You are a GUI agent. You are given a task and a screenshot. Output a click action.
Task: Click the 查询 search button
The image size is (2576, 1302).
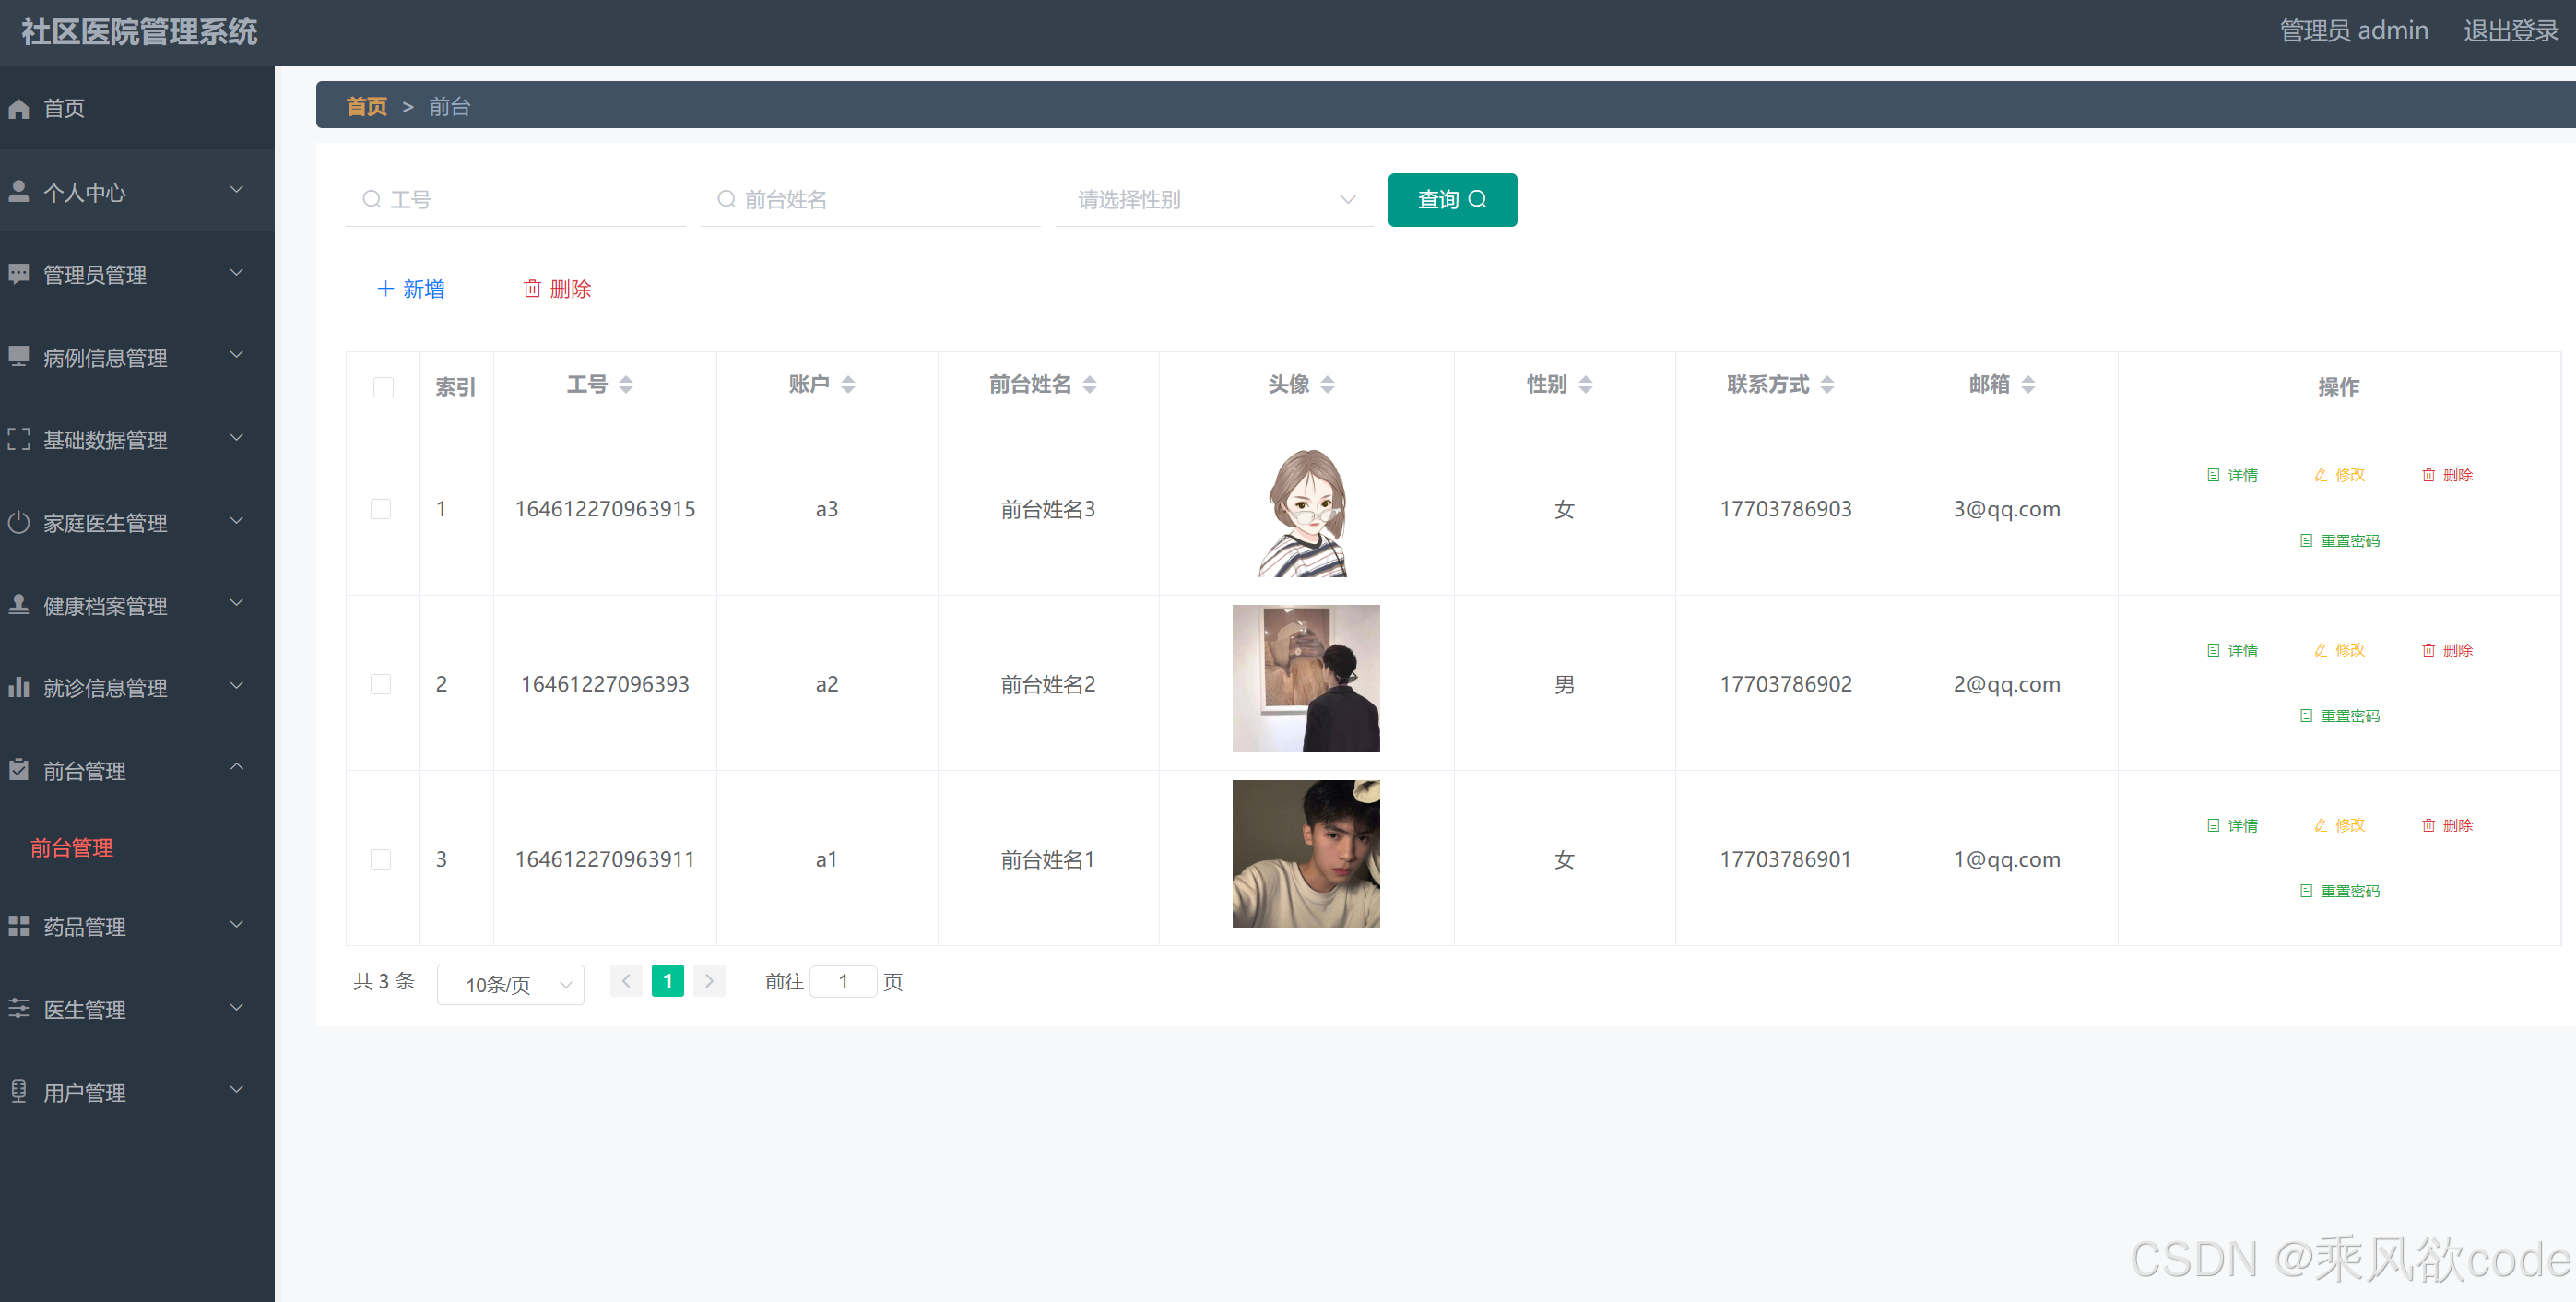pos(1451,200)
